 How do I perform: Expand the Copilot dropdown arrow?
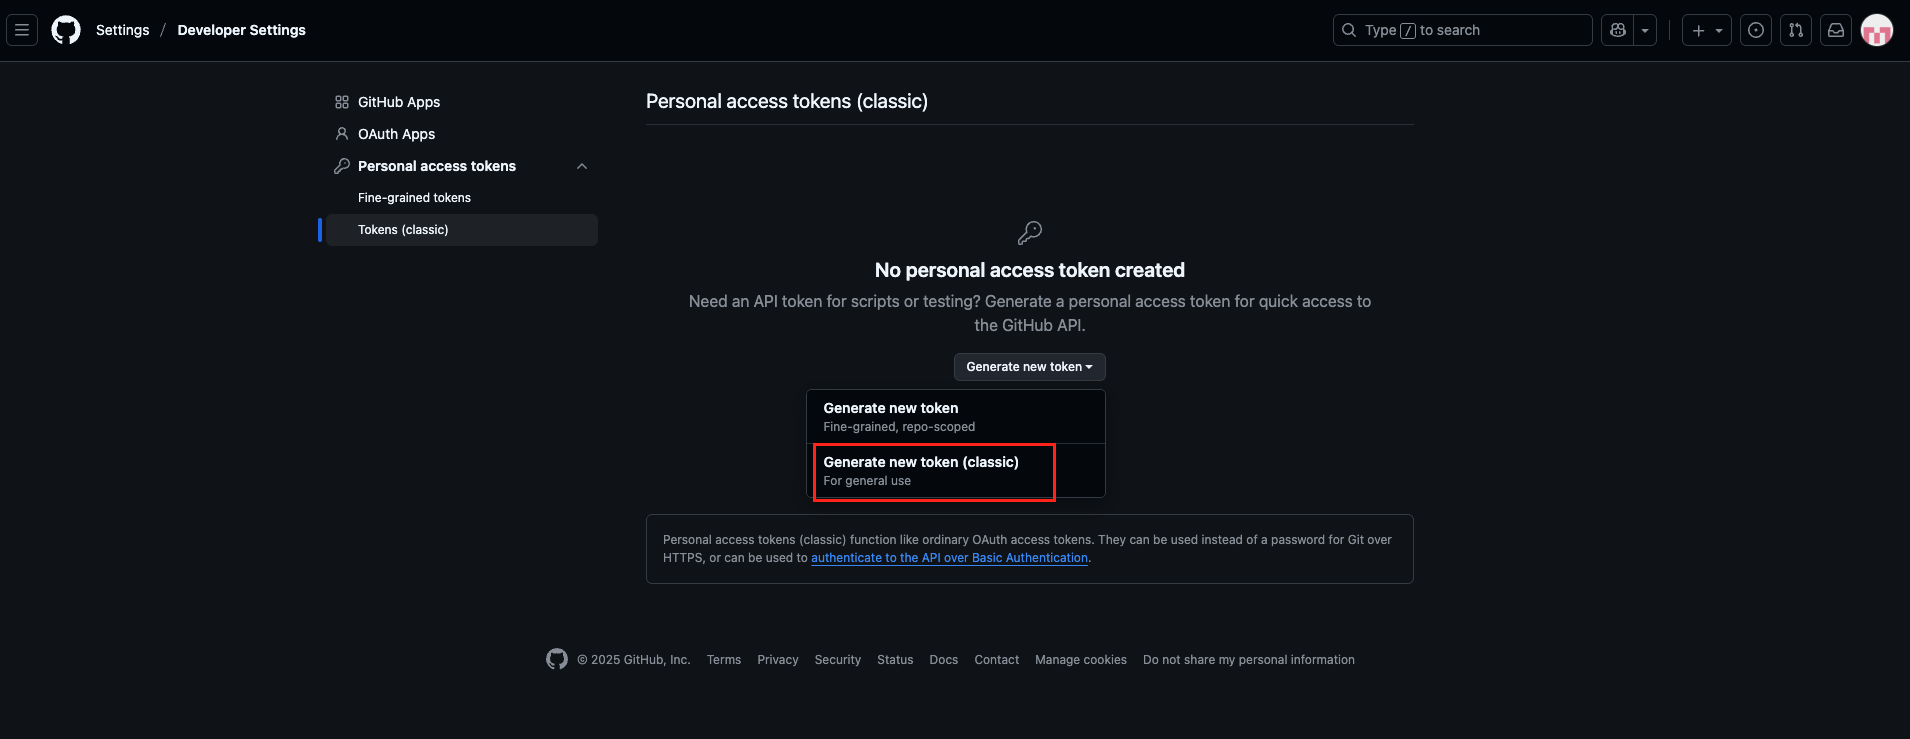coord(1645,30)
